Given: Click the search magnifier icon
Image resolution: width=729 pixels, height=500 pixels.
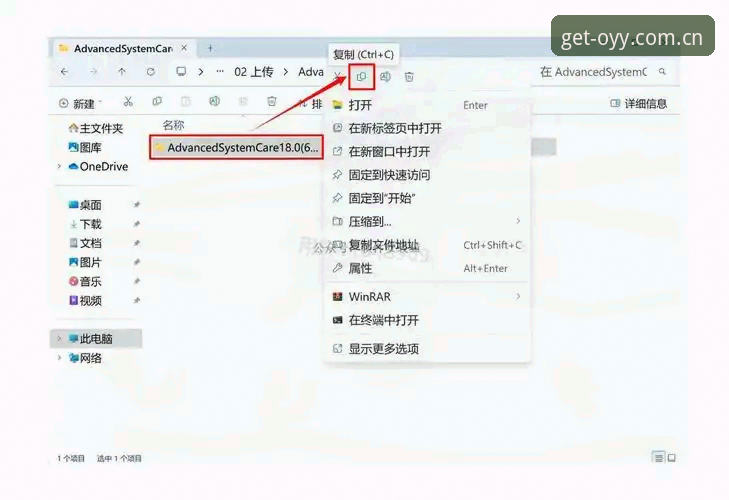Looking at the screenshot, I should [663, 72].
